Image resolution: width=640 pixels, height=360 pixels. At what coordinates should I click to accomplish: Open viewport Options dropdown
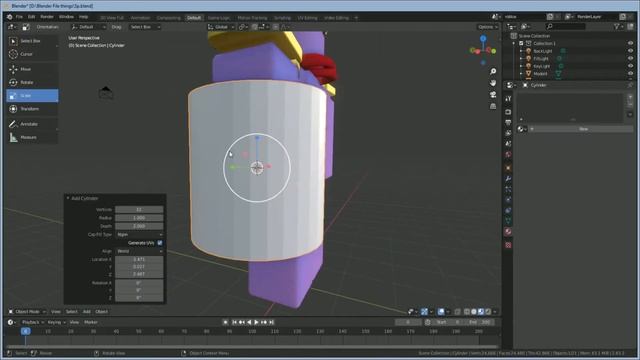[x=487, y=27]
